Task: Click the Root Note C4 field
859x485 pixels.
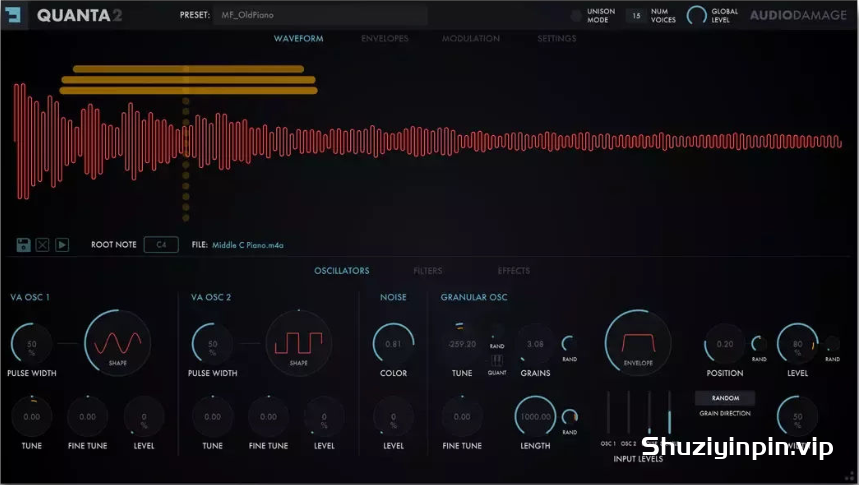Action: [161, 245]
